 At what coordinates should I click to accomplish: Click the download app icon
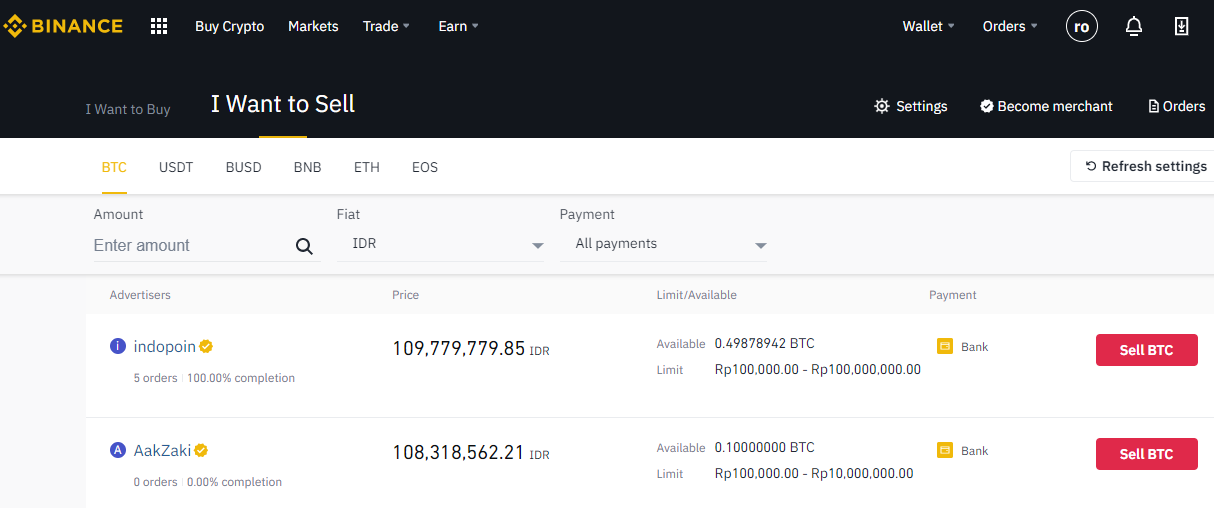pos(1181,27)
